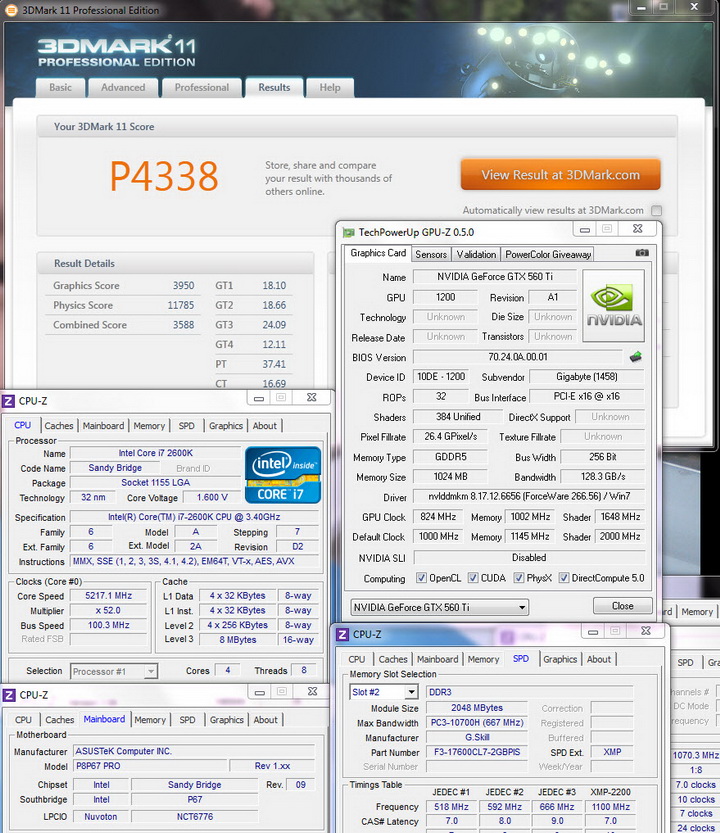720x833 pixels.
Task: Open Mainboard tab in CPU-Z SPD window
Action: 437,659
